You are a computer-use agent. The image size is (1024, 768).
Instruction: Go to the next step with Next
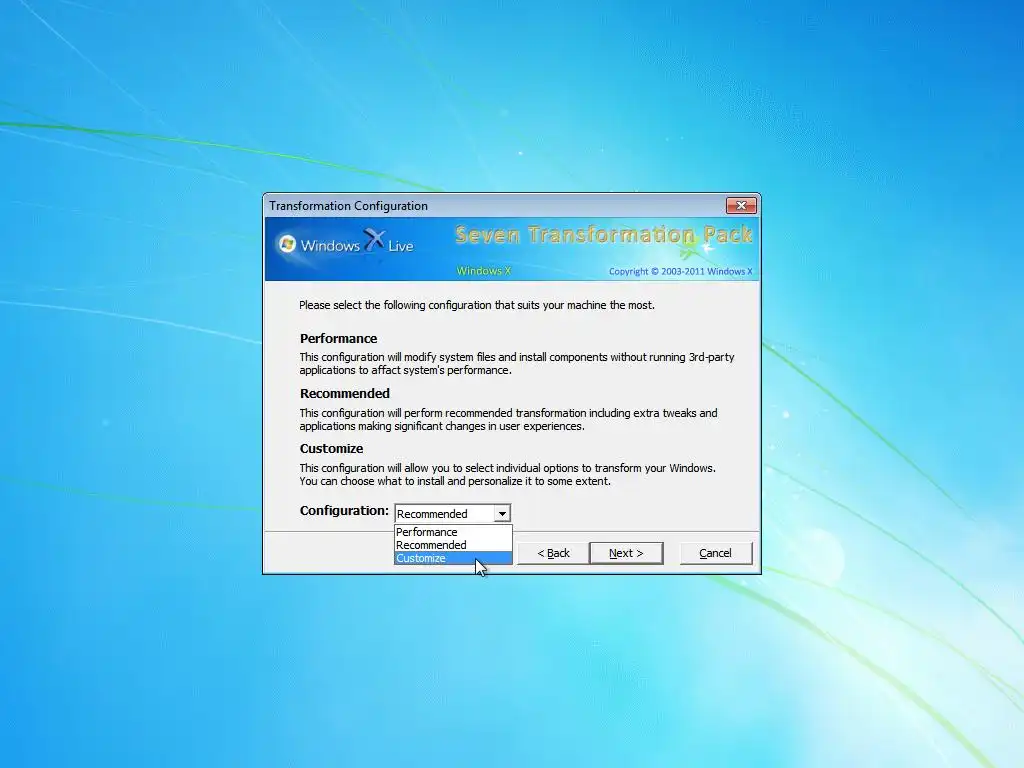click(x=626, y=553)
